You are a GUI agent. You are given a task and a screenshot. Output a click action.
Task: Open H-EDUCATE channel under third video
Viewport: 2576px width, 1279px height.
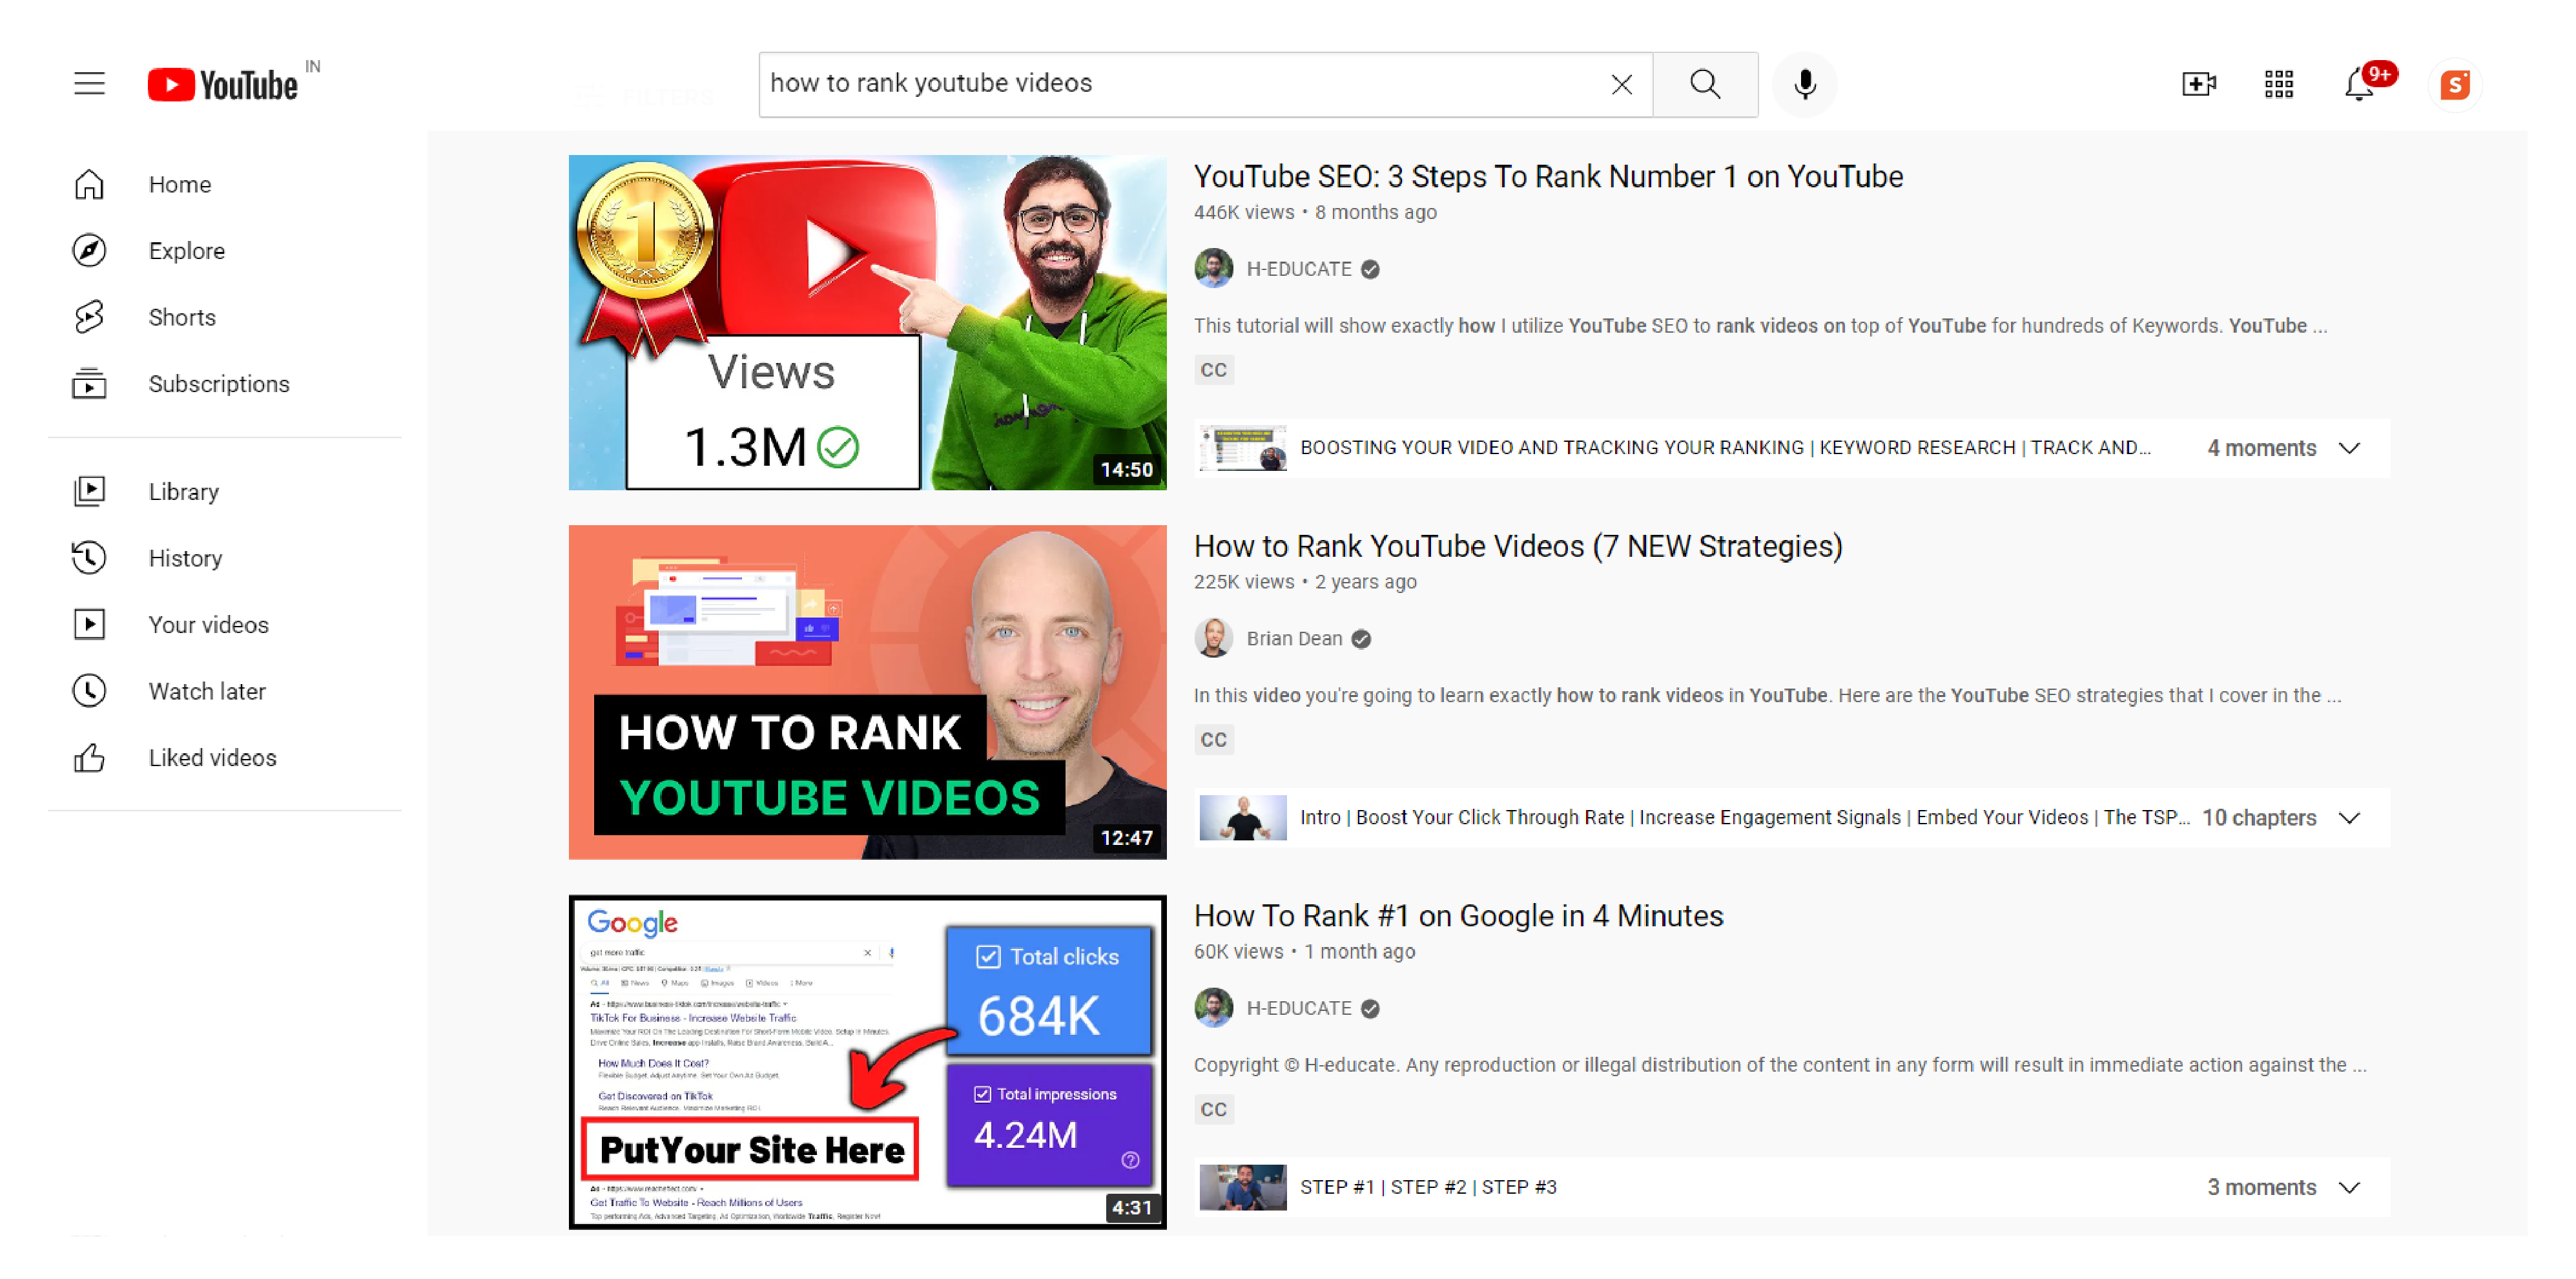pyautogui.click(x=1298, y=1009)
